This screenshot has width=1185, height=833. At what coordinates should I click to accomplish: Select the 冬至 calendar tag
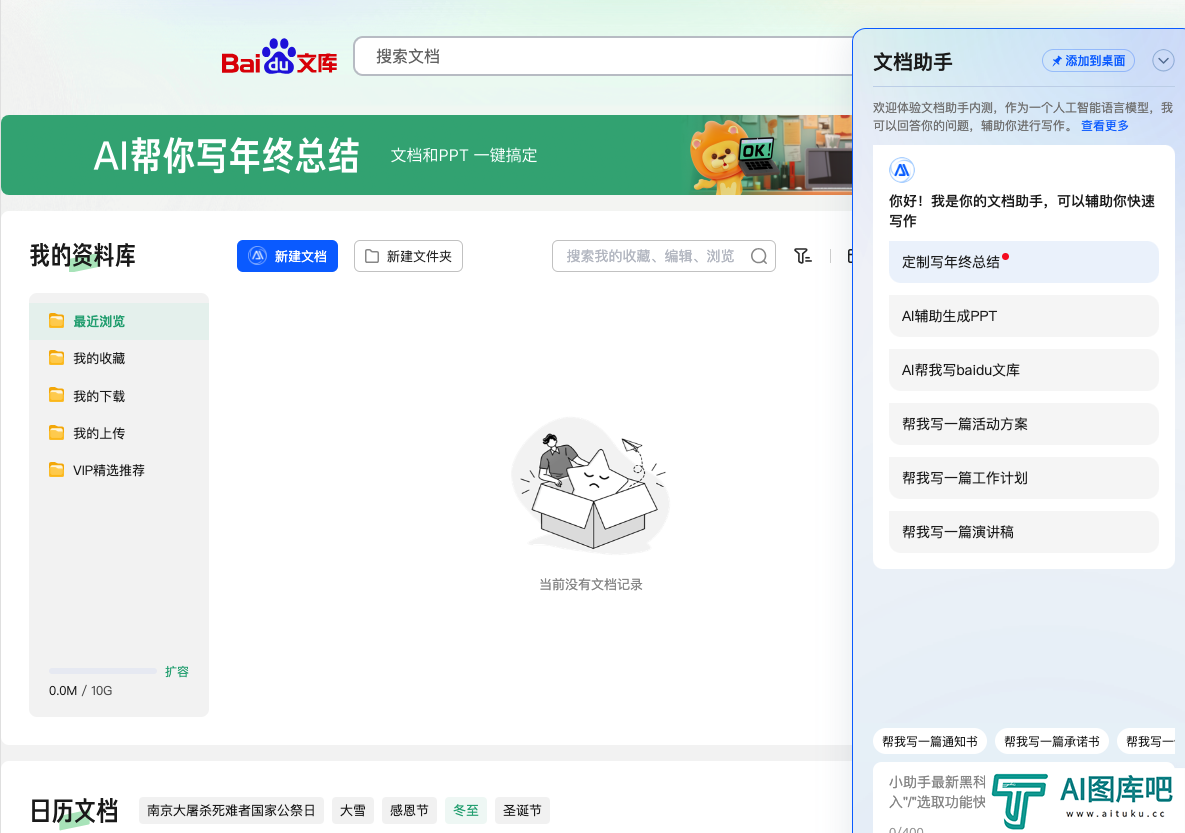point(466,810)
